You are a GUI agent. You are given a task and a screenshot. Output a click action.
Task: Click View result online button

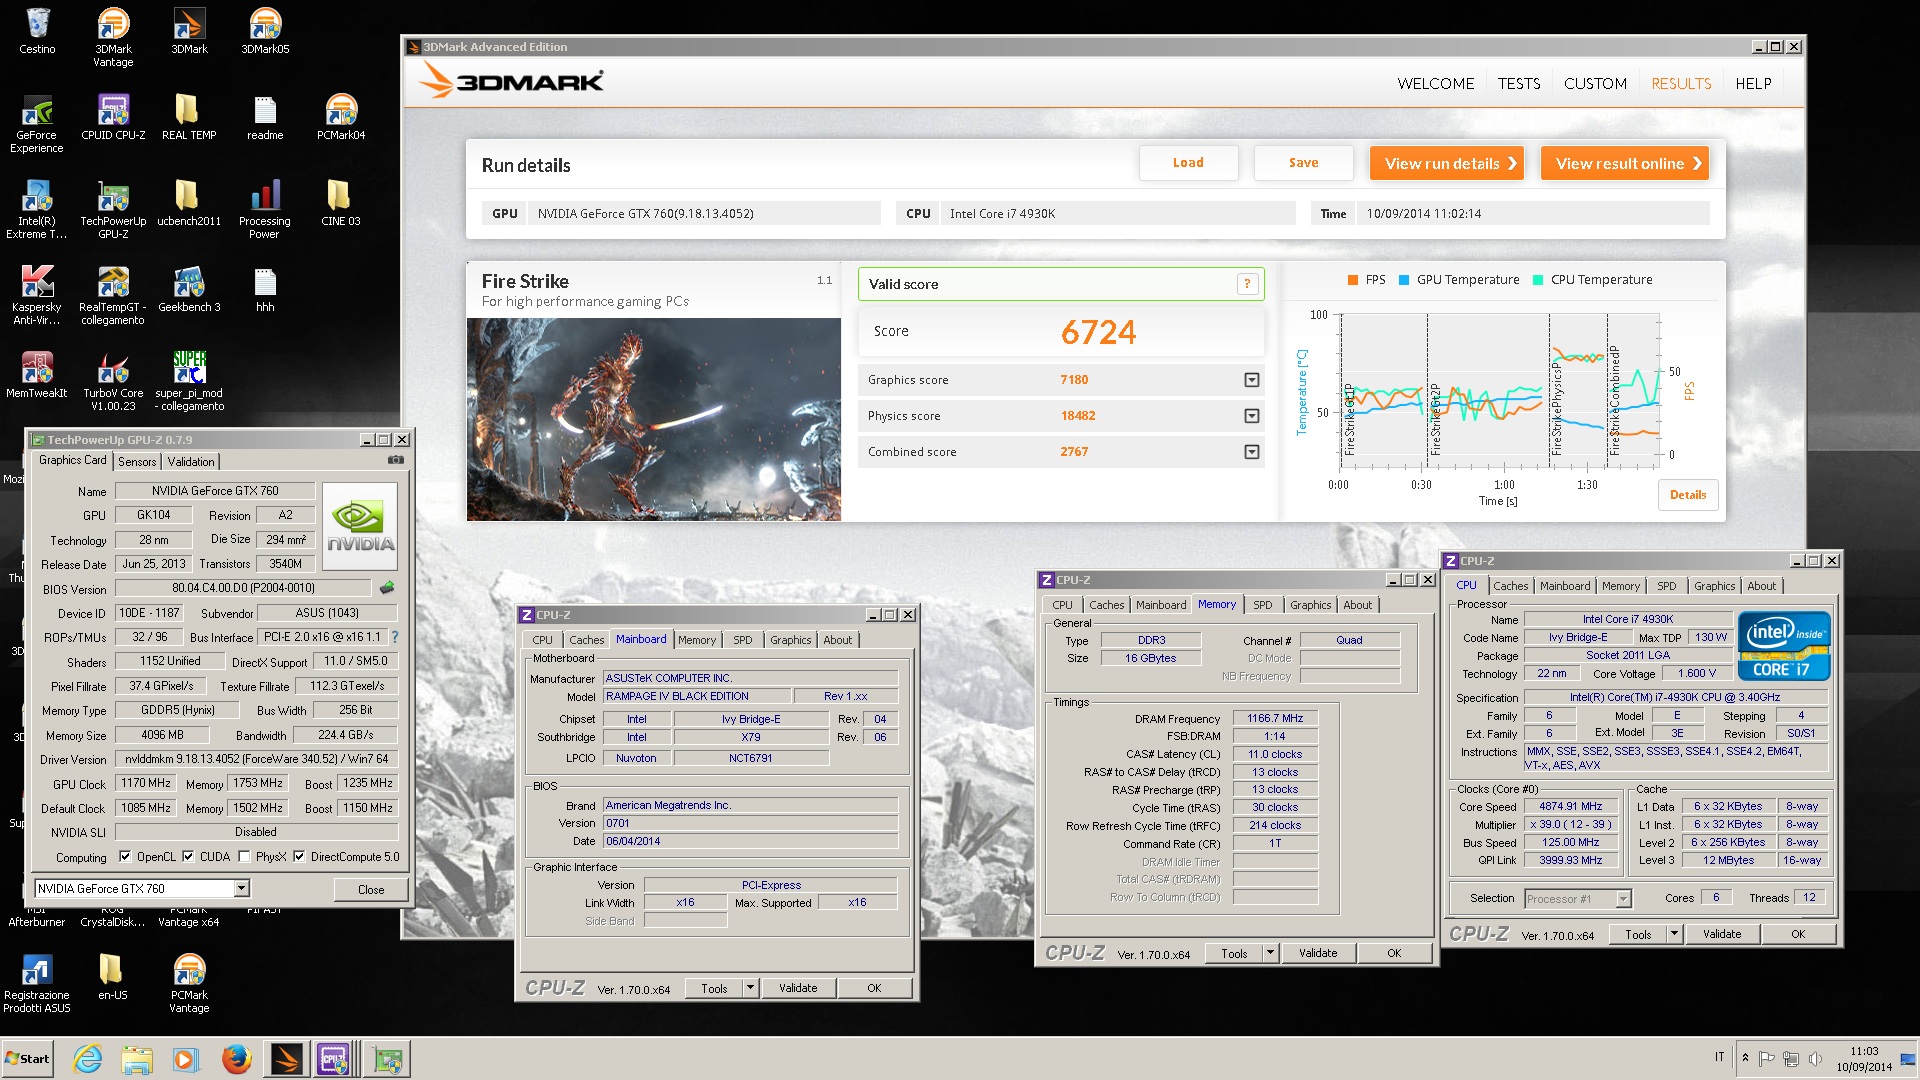coord(1624,164)
